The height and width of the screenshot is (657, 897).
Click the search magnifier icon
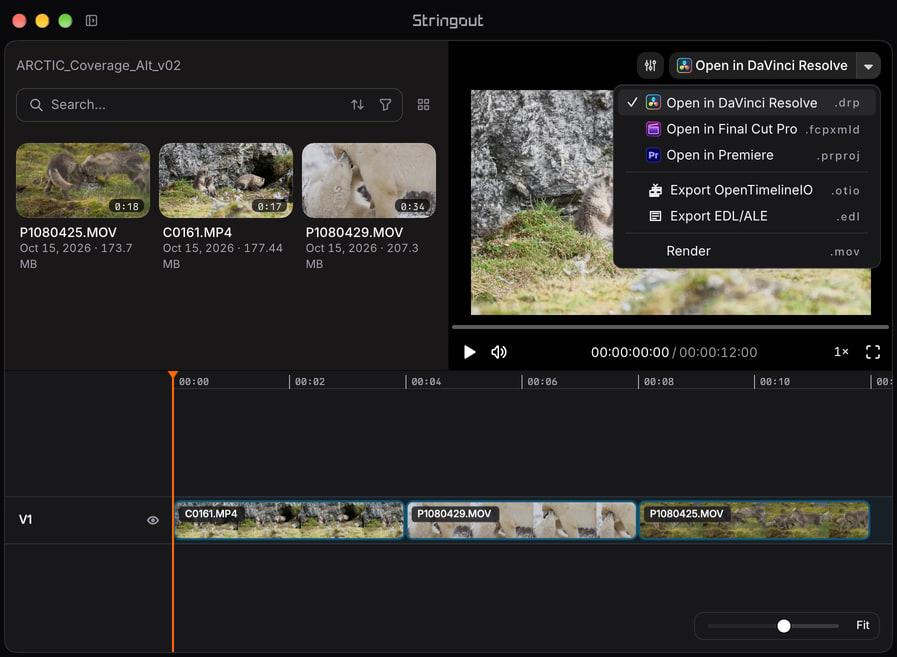coord(36,105)
